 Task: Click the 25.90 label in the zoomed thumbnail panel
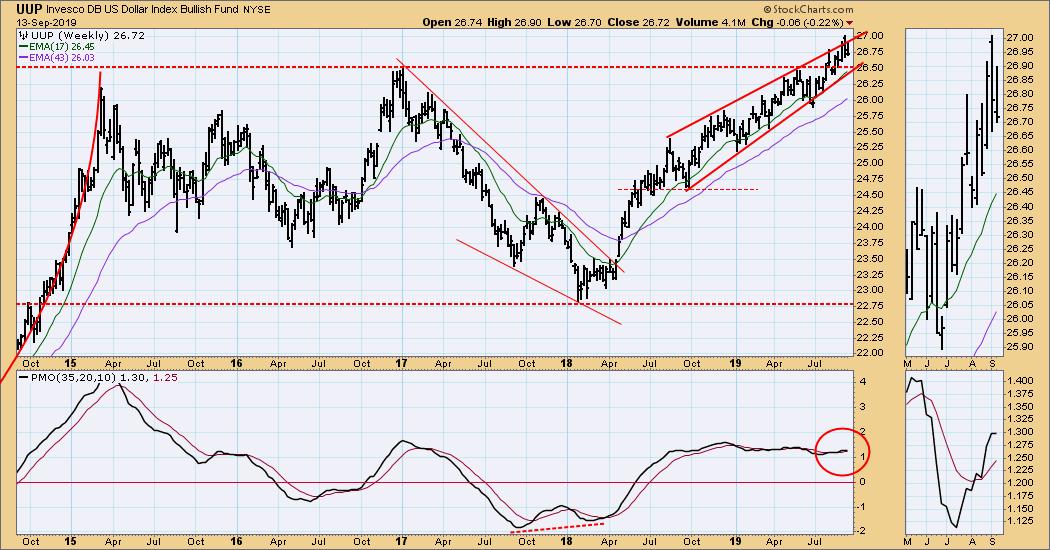(x=1019, y=346)
